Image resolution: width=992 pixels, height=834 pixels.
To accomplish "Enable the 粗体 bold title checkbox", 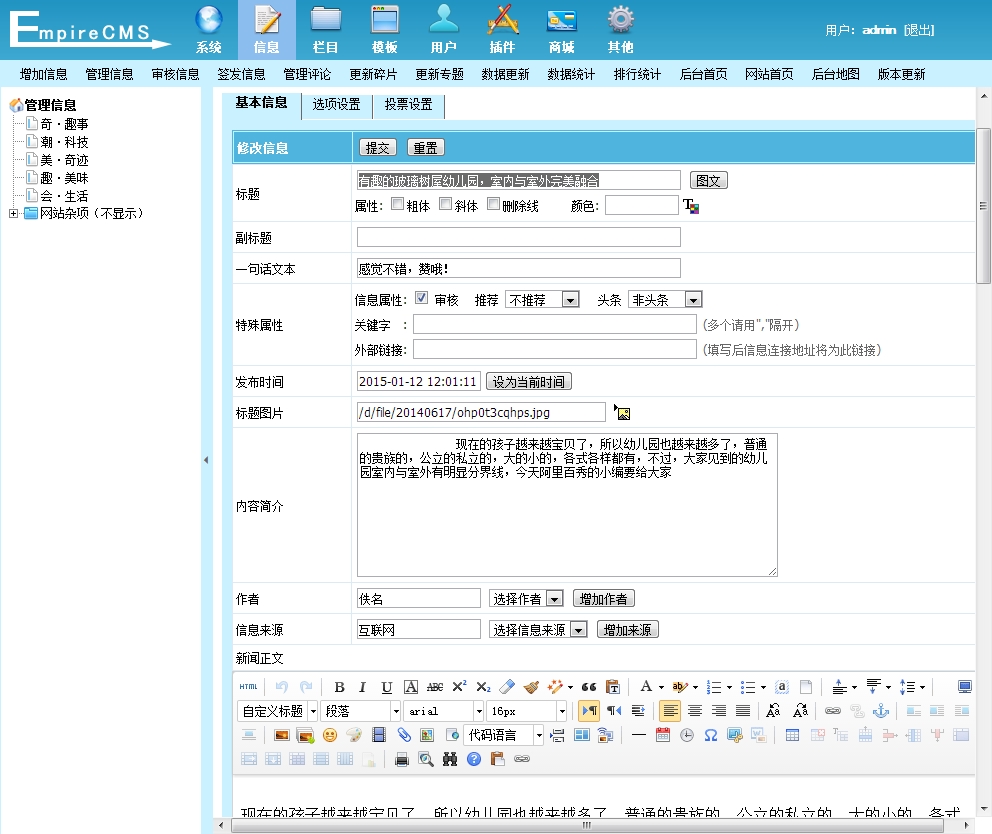I will pyautogui.click(x=397, y=204).
